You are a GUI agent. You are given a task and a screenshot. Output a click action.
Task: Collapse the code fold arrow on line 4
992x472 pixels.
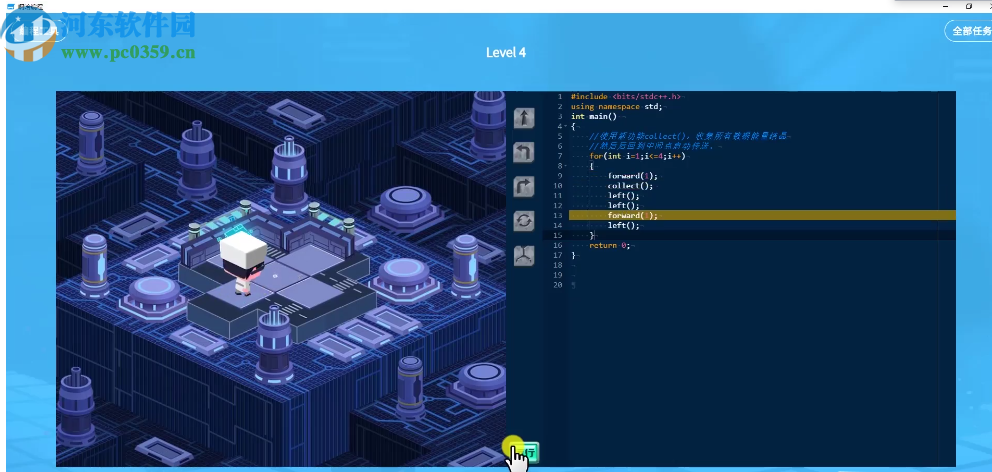click(564, 127)
